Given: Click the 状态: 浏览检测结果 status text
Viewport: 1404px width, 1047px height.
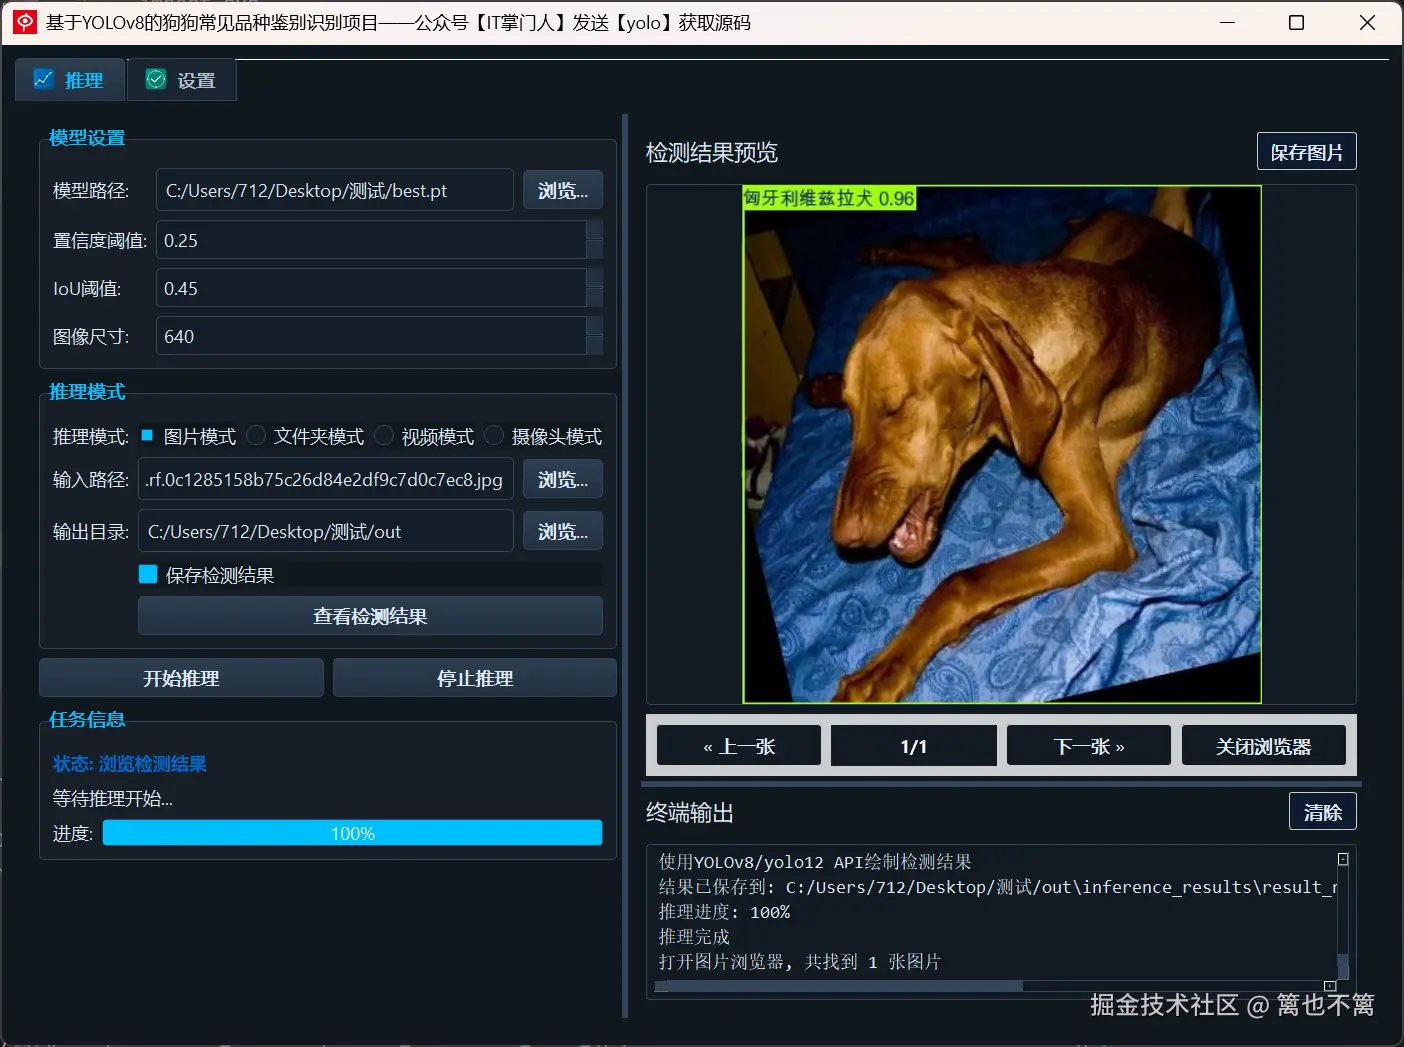Looking at the screenshot, I should coord(130,764).
